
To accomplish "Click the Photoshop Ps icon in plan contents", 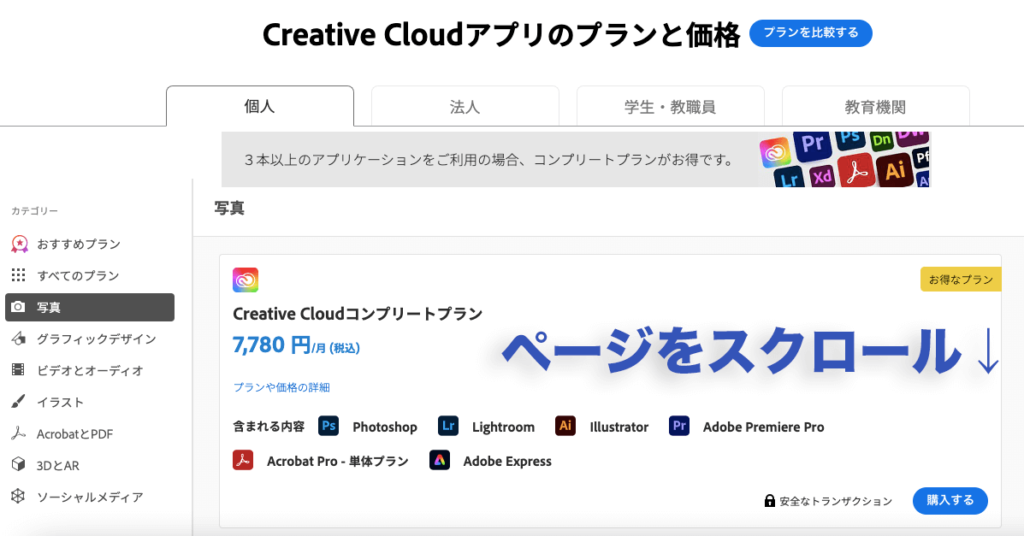I will (328, 426).
